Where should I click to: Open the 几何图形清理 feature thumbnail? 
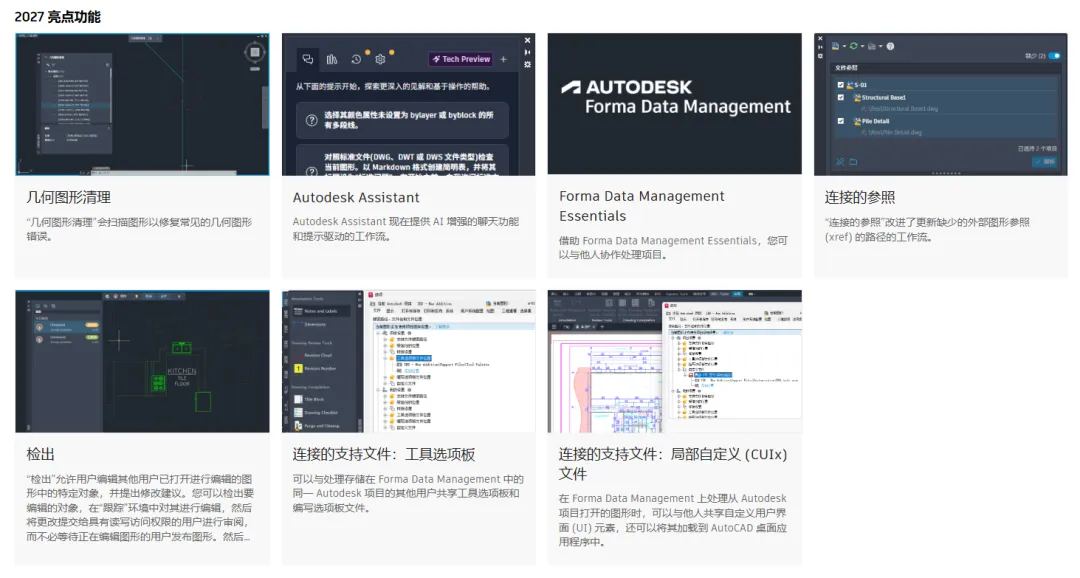[142, 104]
